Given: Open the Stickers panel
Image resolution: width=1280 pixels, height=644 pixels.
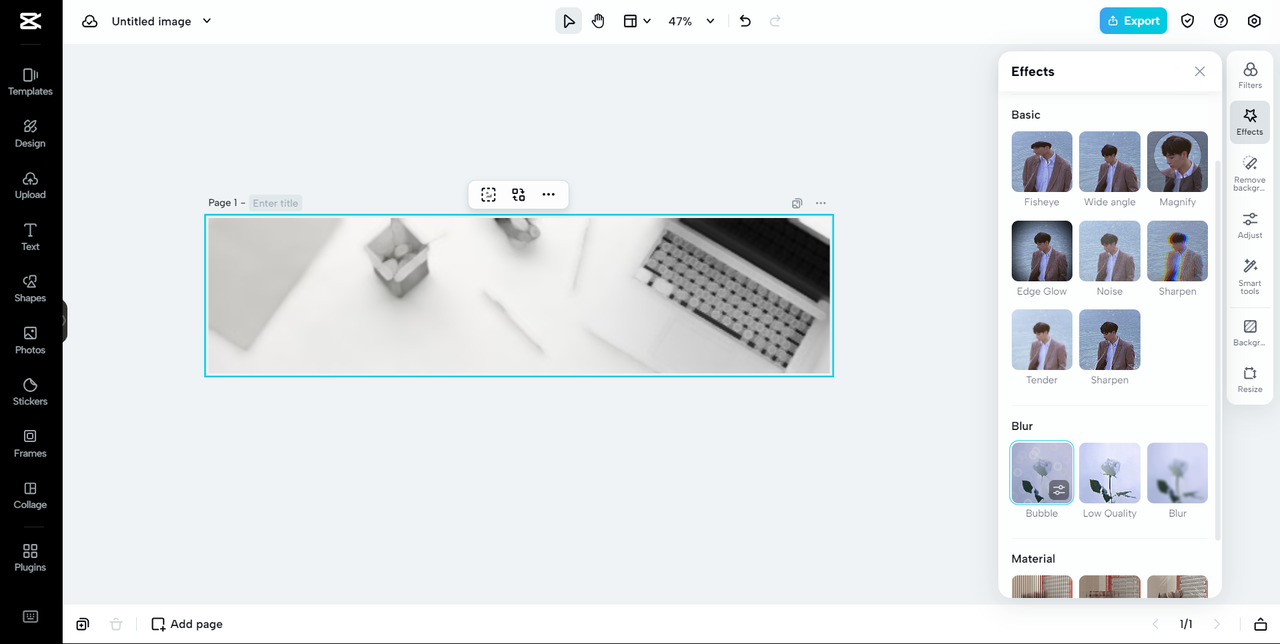Looking at the screenshot, I should (30, 392).
